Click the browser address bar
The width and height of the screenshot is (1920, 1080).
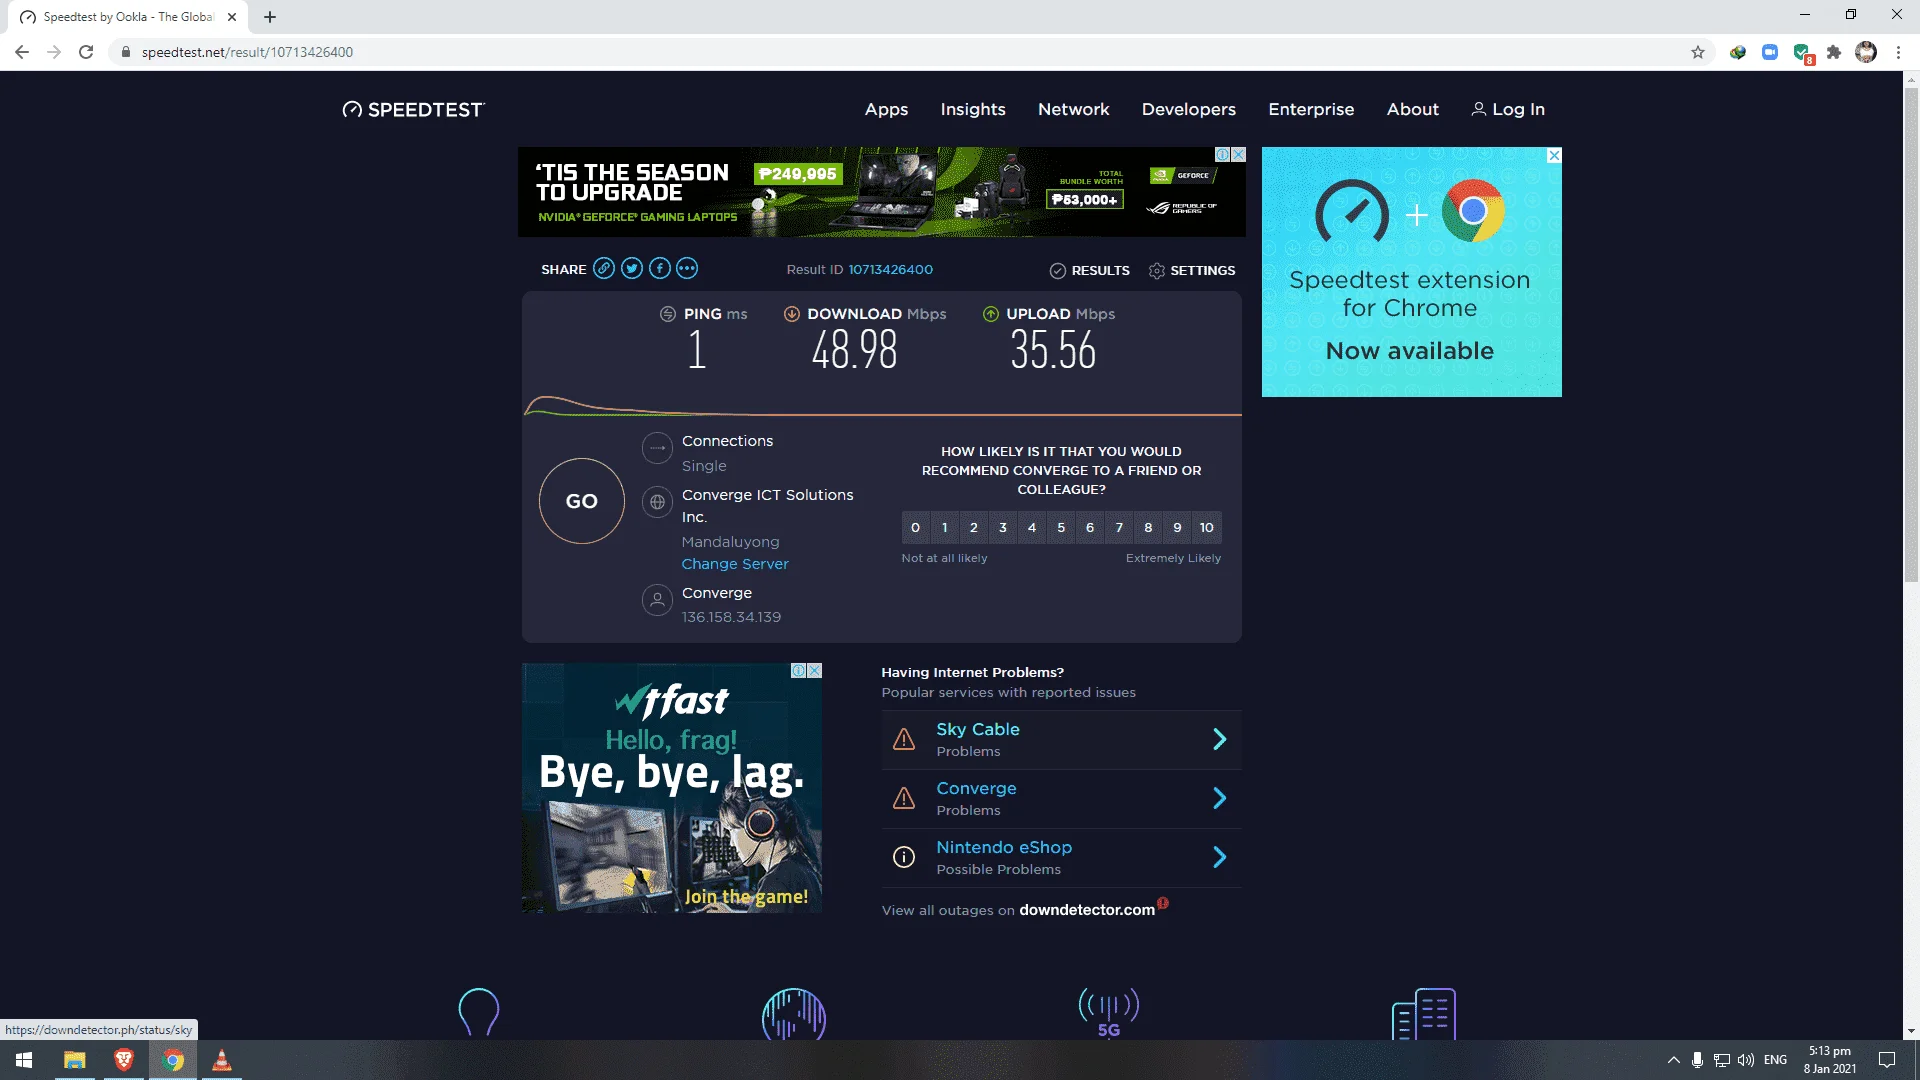900,52
